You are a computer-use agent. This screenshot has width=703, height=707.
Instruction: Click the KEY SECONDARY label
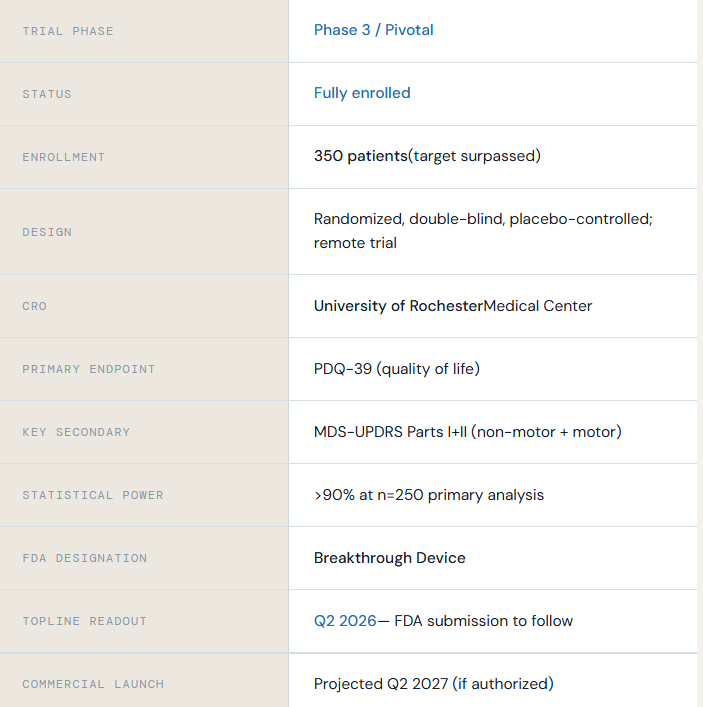coord(76,432)
